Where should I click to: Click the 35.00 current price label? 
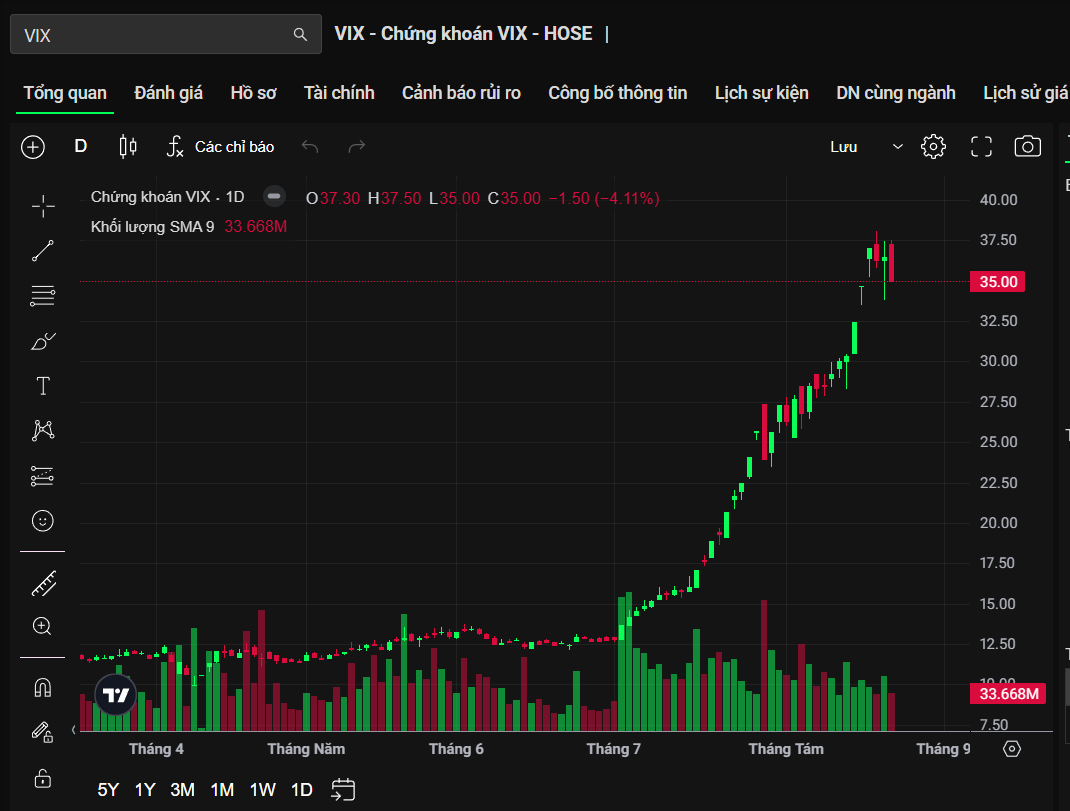(x=998, y=281)
